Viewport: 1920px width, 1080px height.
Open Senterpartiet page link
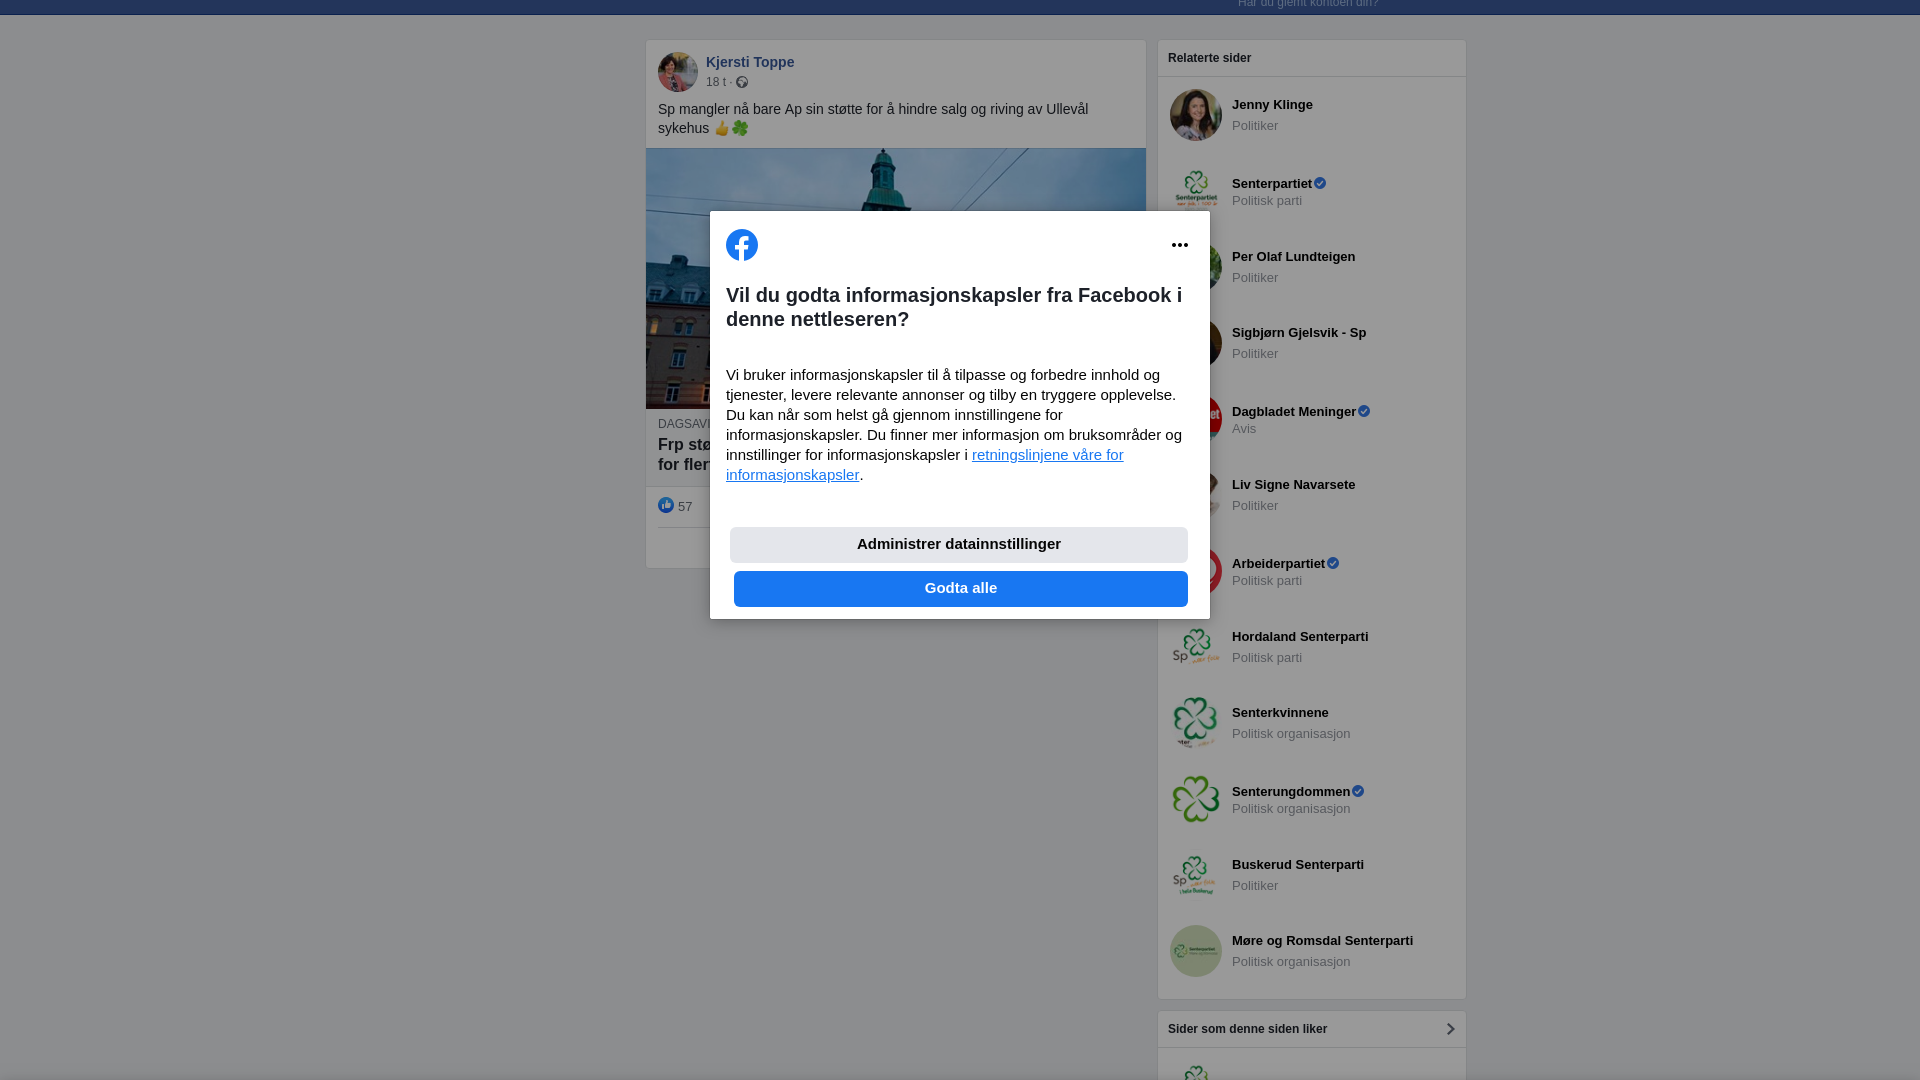pyautogui.click(x=1272, y=183)
